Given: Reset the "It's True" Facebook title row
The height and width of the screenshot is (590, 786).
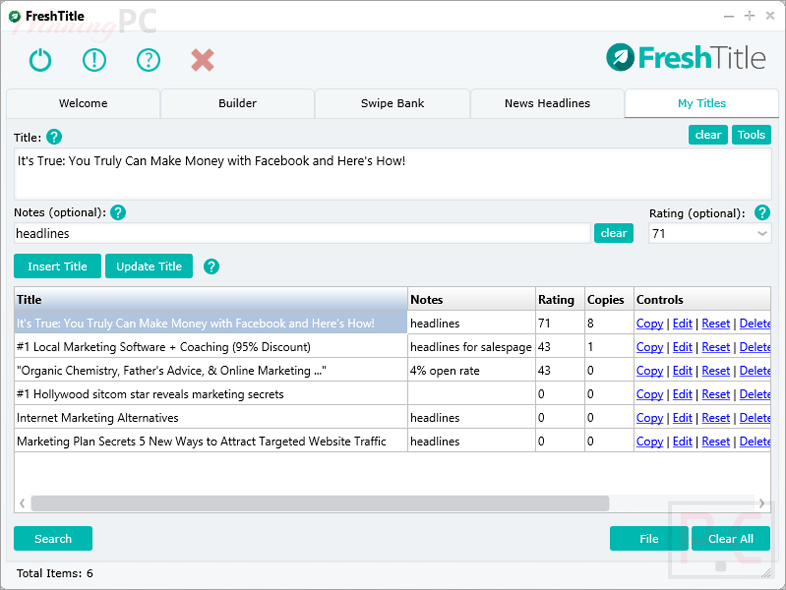Looking at the screenshot, I should 716,324.
